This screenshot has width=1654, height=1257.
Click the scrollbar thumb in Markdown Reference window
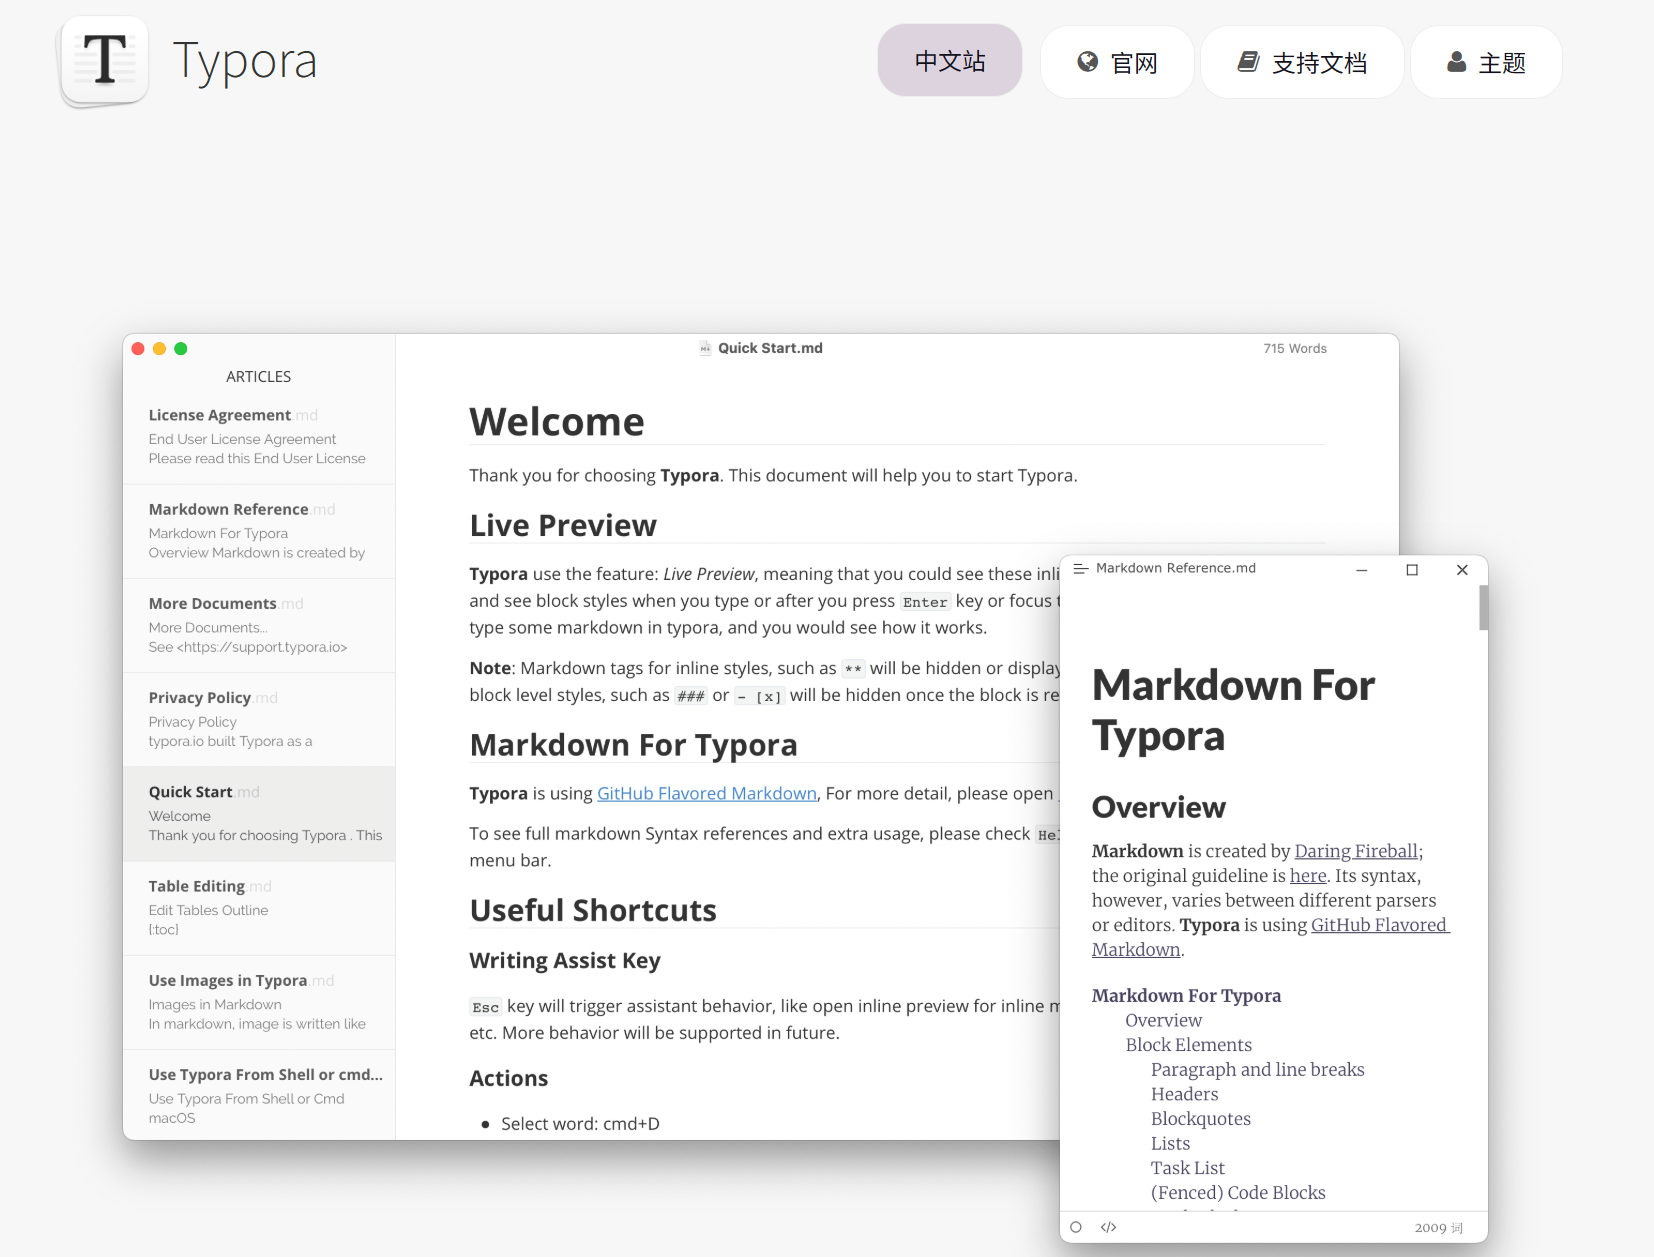point(1484,608)
